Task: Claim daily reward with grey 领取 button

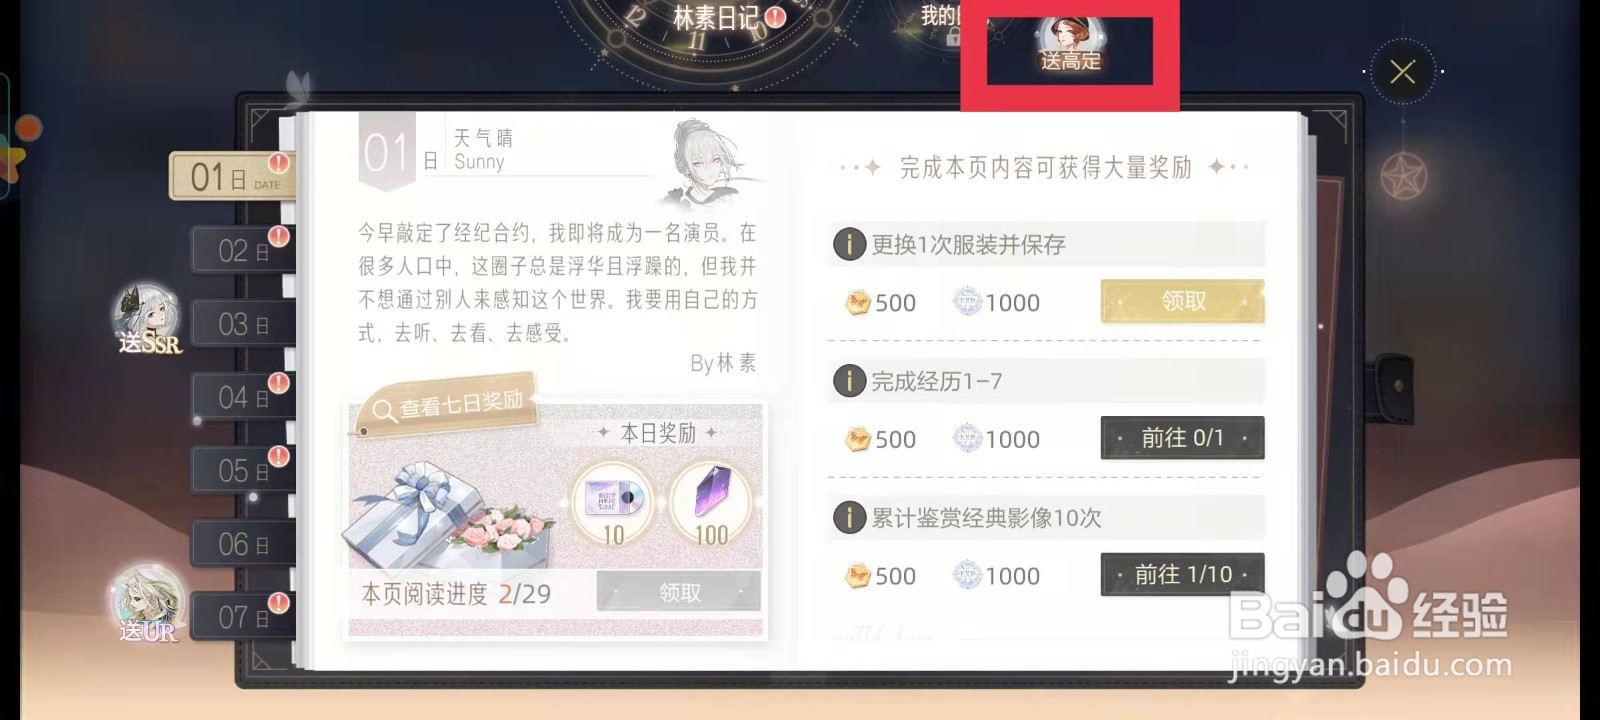Action: coord(678,592)
